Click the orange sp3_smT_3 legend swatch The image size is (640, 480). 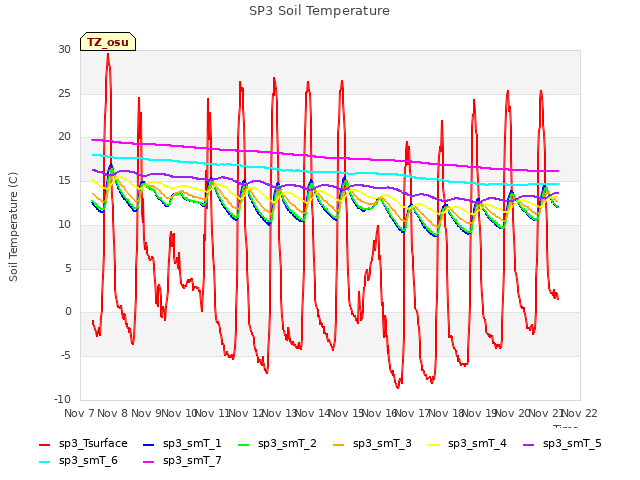pos(339,445)
